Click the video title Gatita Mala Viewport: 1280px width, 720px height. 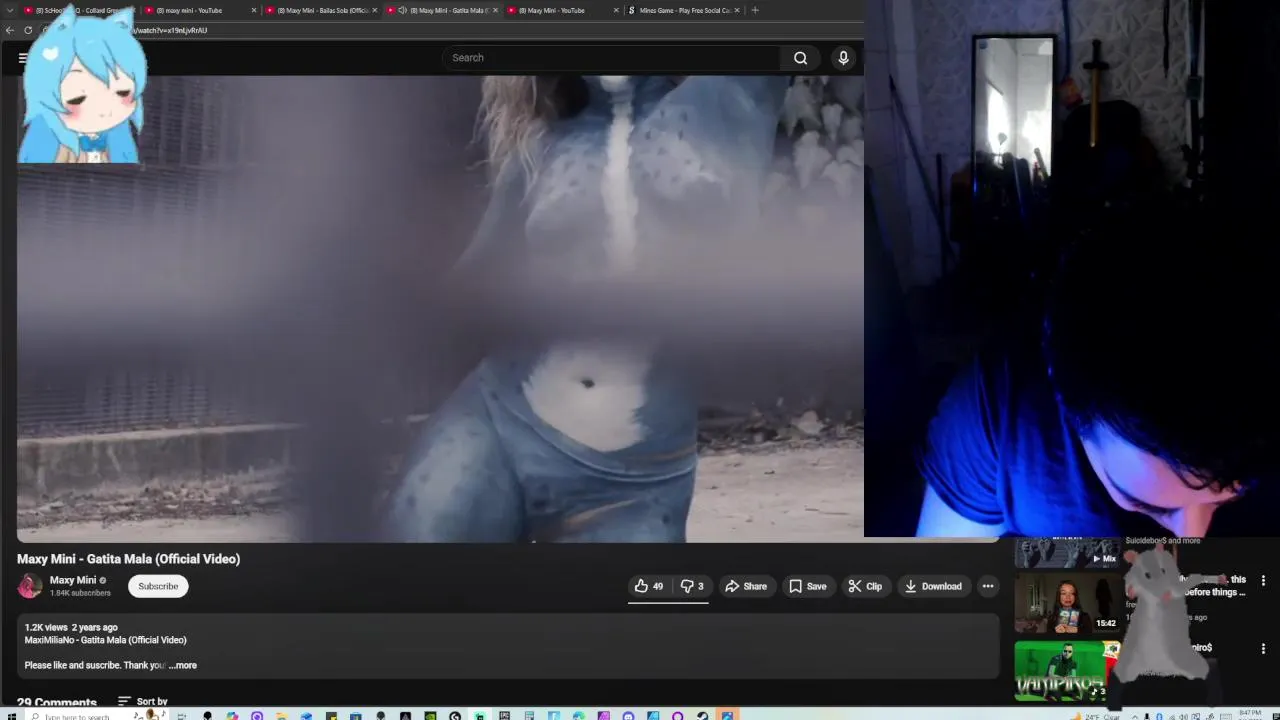(x=128, y=559)
